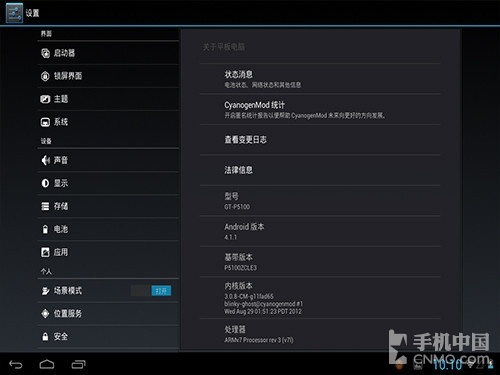This screenshot has height=375, width=500.
Task: Open the 位置服务 location icon
Action: pos(45,314)
